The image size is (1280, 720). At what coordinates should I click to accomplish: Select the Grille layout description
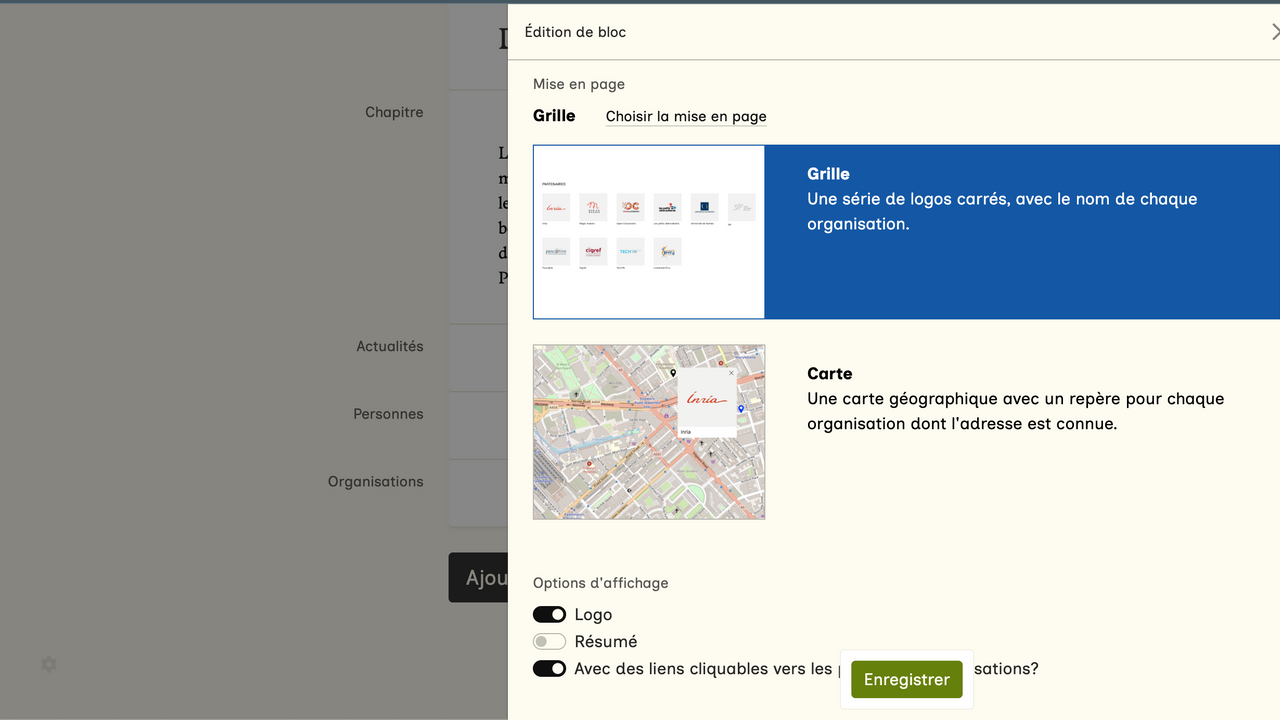pos(1002,211)
